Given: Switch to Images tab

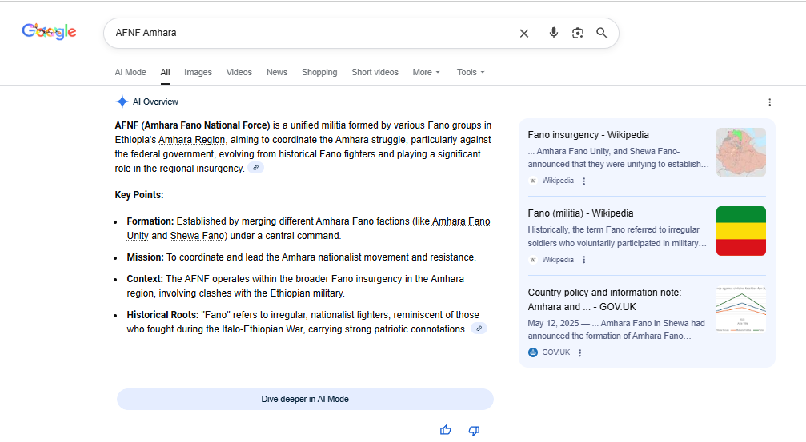Looking at the screenshot, I should pos(198,72).
